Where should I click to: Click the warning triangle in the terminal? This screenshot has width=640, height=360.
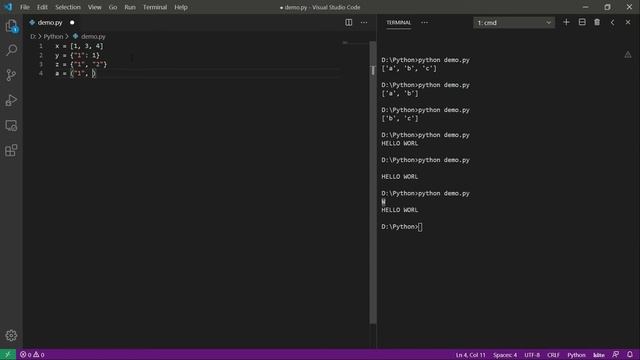click(628, 55)
